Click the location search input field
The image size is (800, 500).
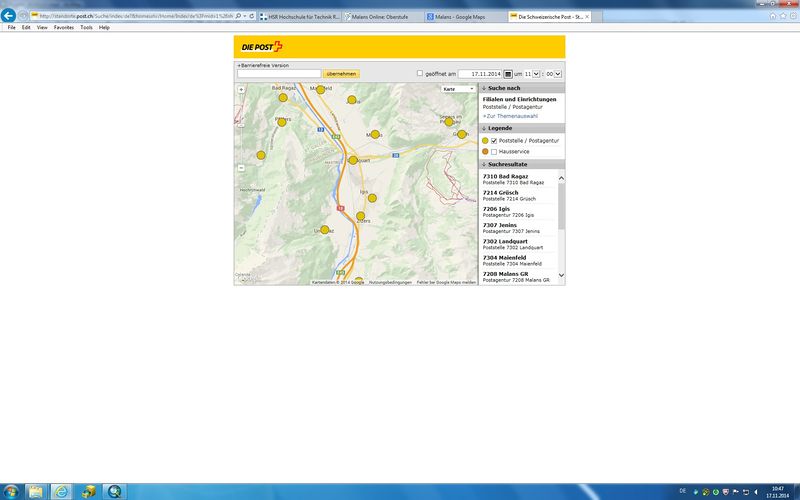pos(279,74)
